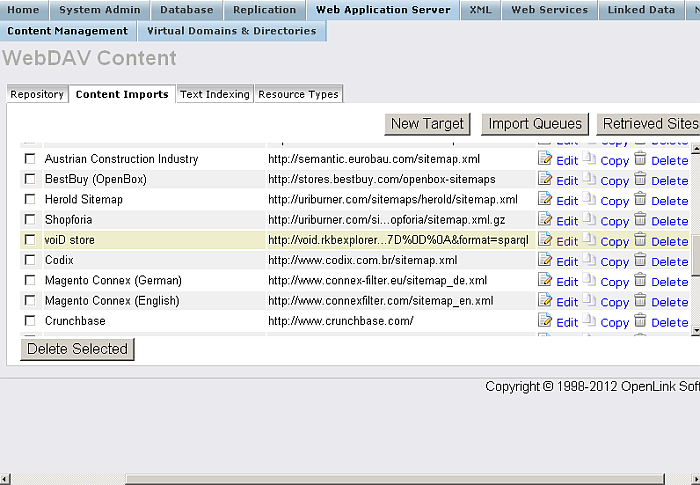
Task: Click the Delete Selected button
Action: tap(77, 349)
